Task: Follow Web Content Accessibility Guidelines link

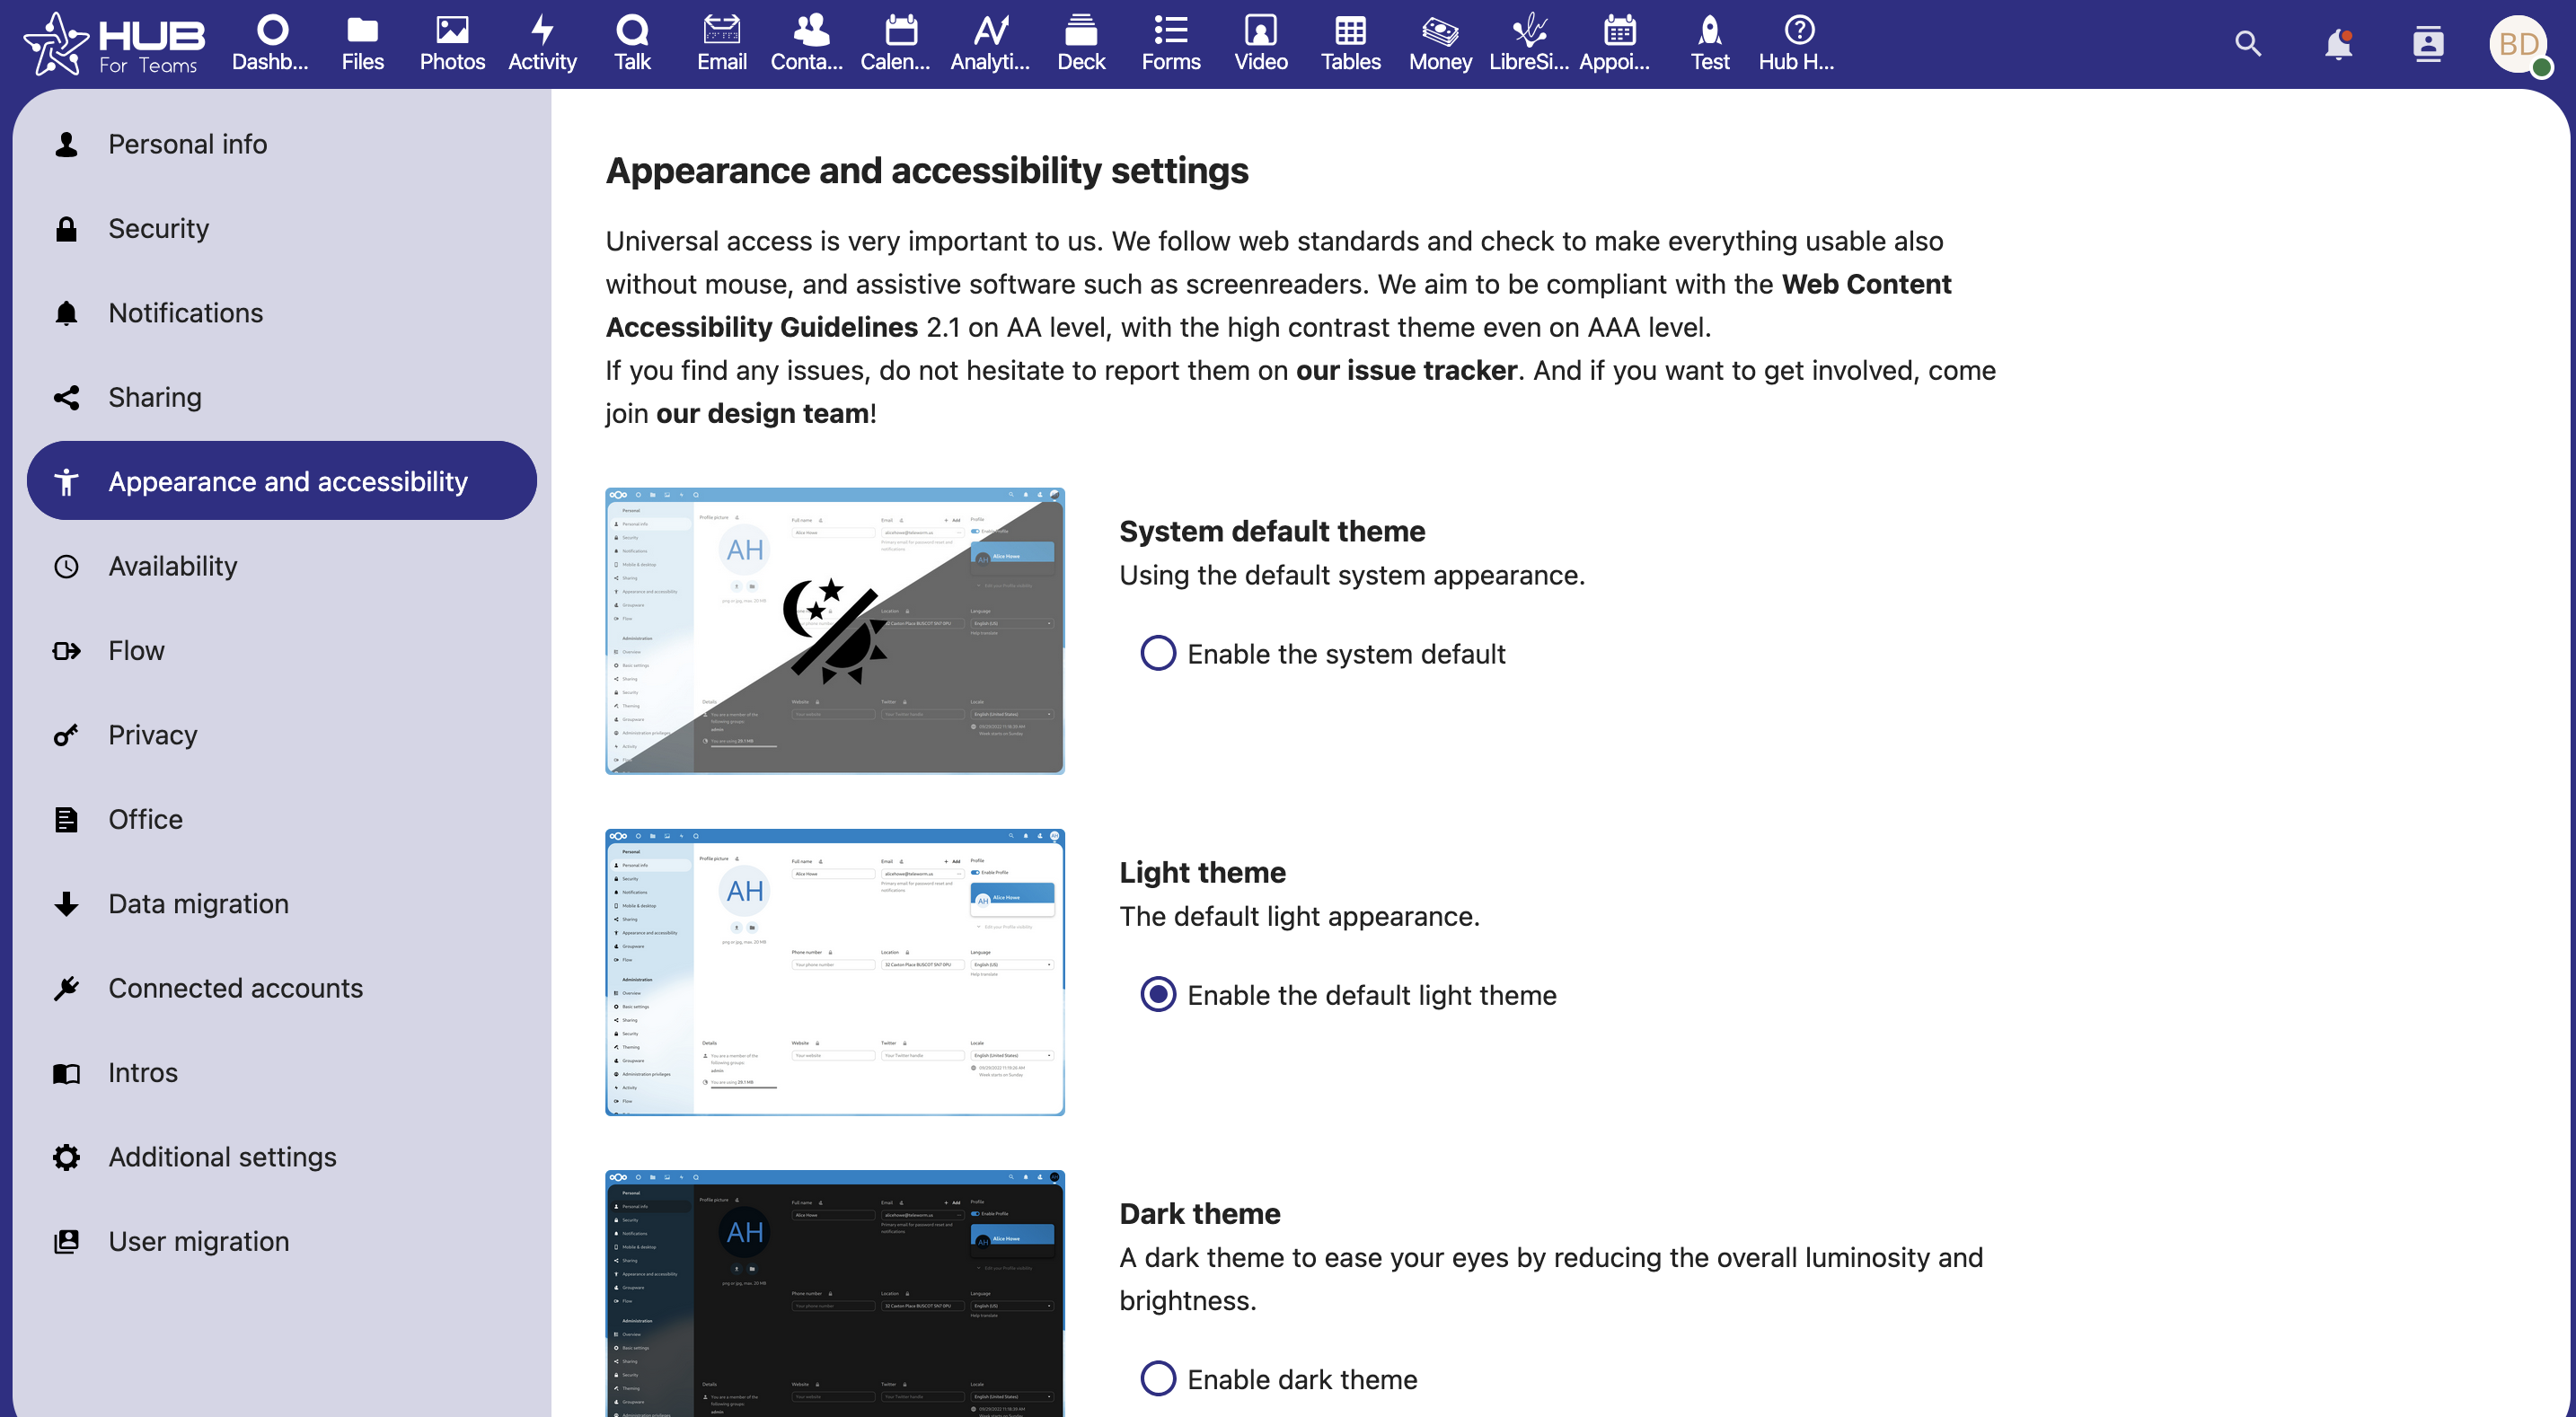Action: coord(1866,284)
